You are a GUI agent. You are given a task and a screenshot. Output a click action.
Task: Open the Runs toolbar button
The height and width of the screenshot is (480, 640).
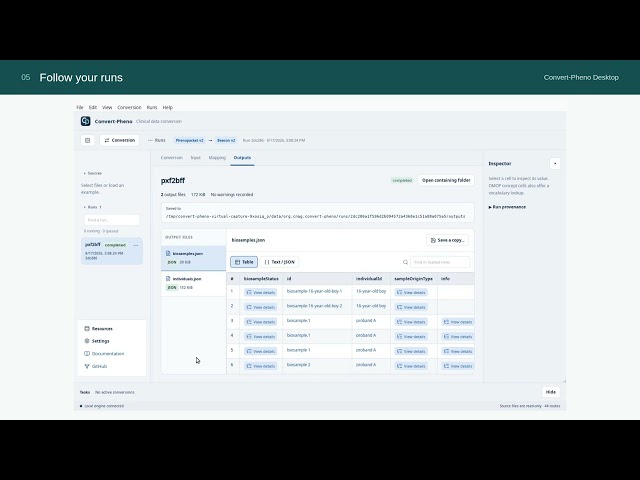[x=157, y=140]
